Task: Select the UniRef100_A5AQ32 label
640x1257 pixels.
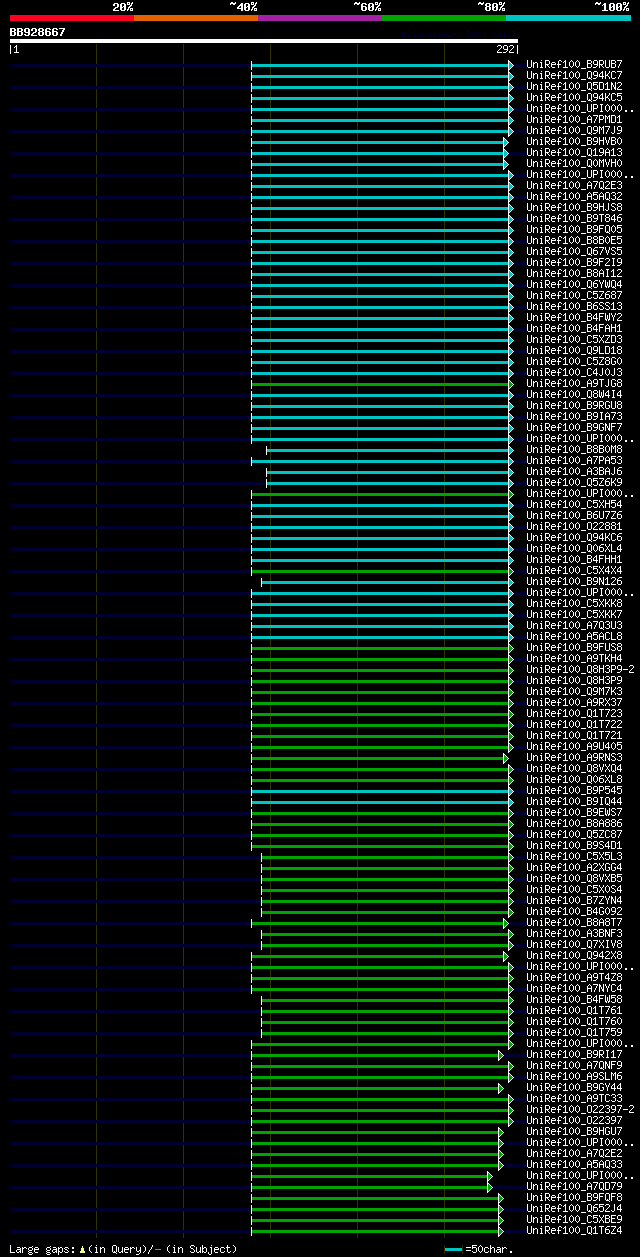Action: [574, 196]
